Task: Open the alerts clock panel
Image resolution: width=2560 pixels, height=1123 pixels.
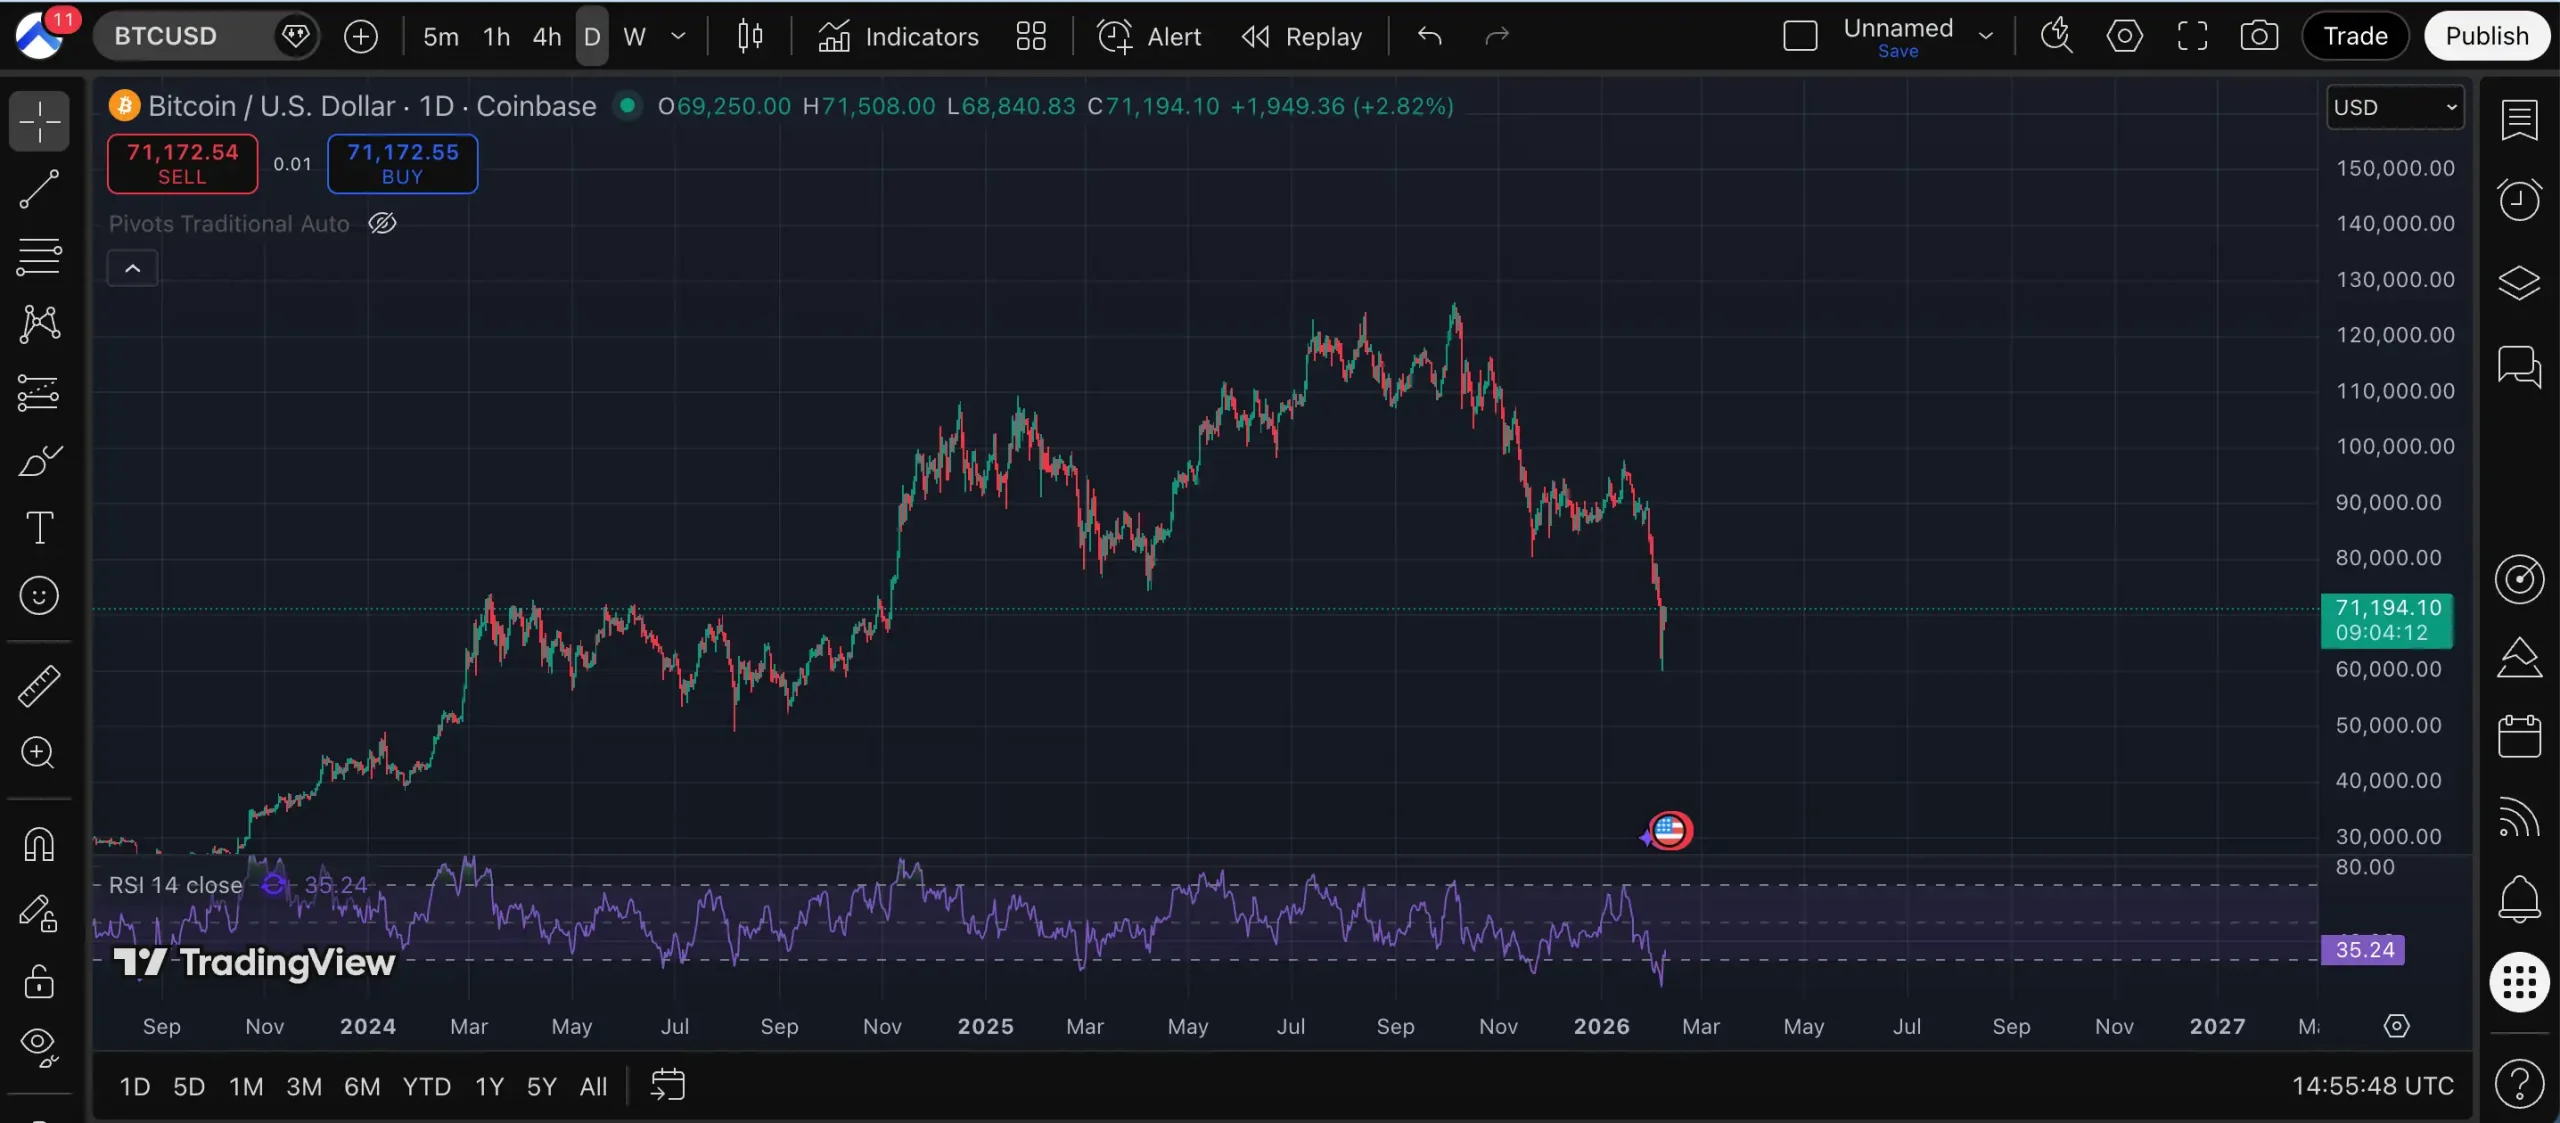Action: click(2519, 200)
